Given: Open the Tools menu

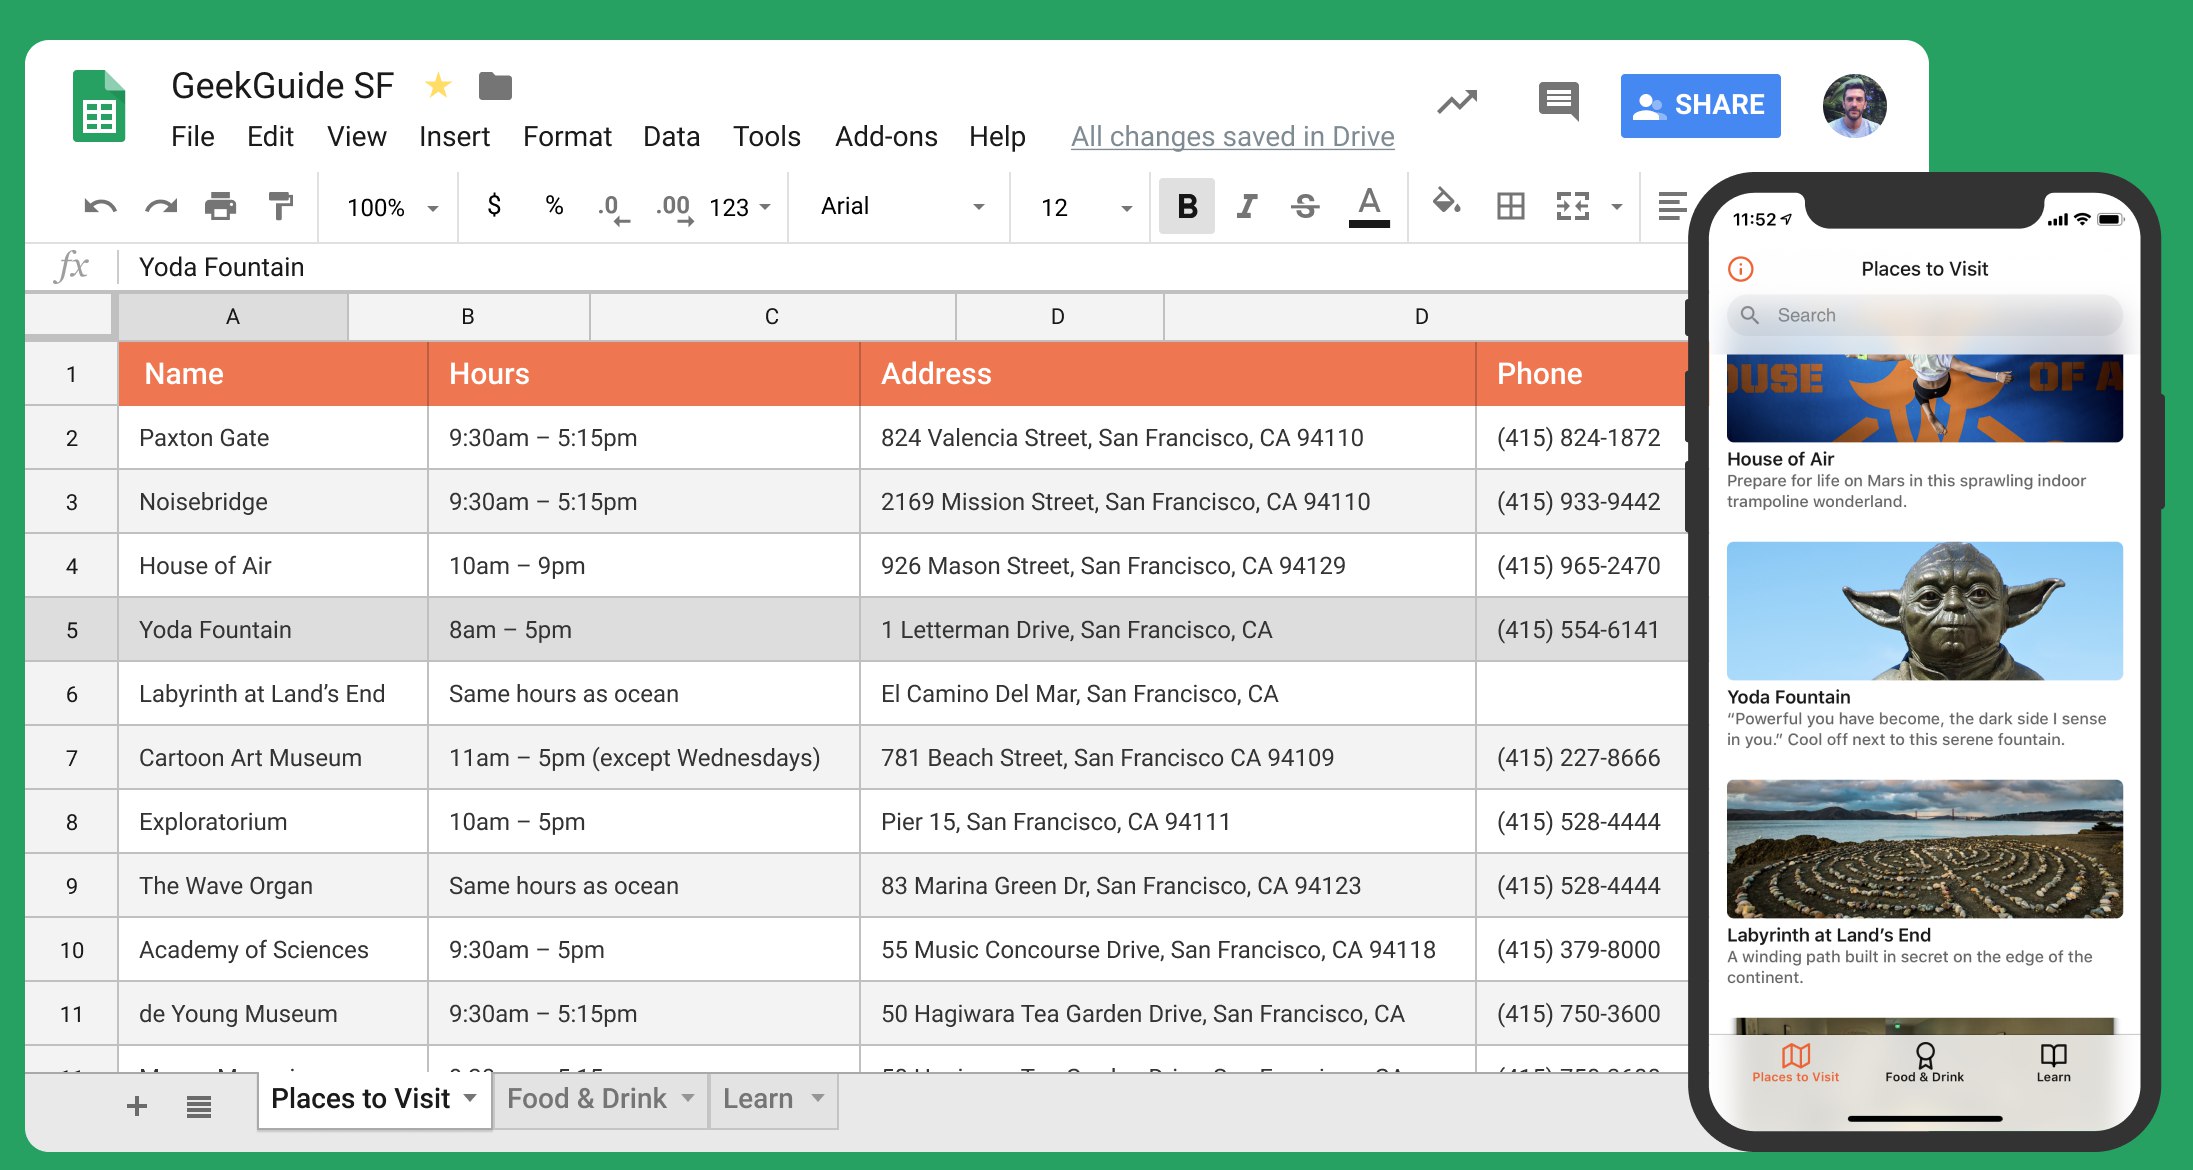Looking at the screenshot, I should (x=767, y=136).
